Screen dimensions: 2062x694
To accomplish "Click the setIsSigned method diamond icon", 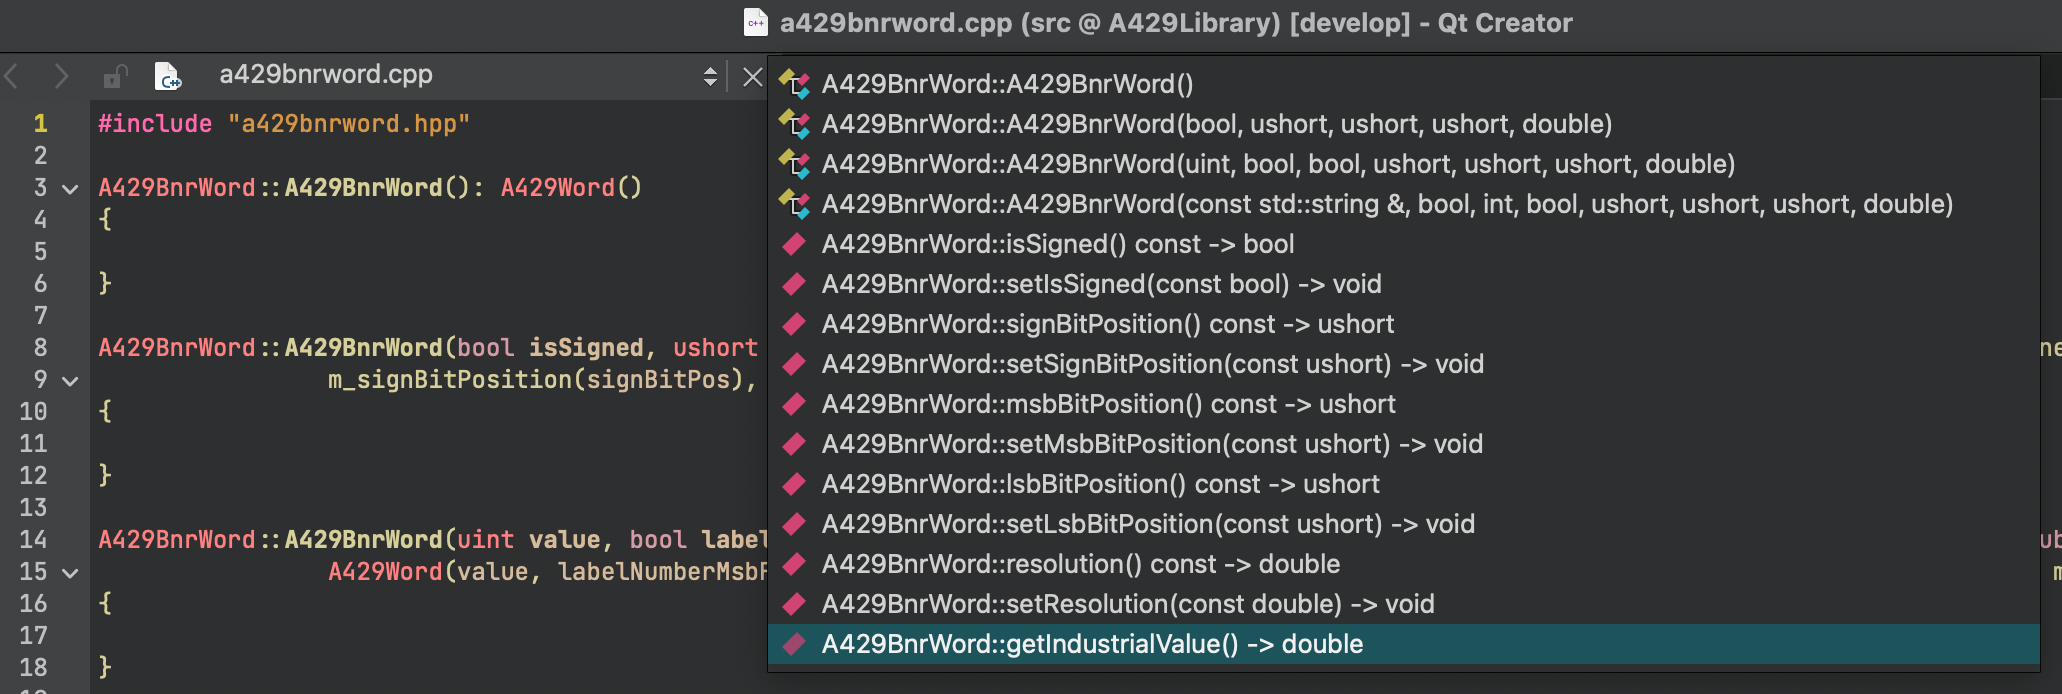I will [x=794, y=284].
